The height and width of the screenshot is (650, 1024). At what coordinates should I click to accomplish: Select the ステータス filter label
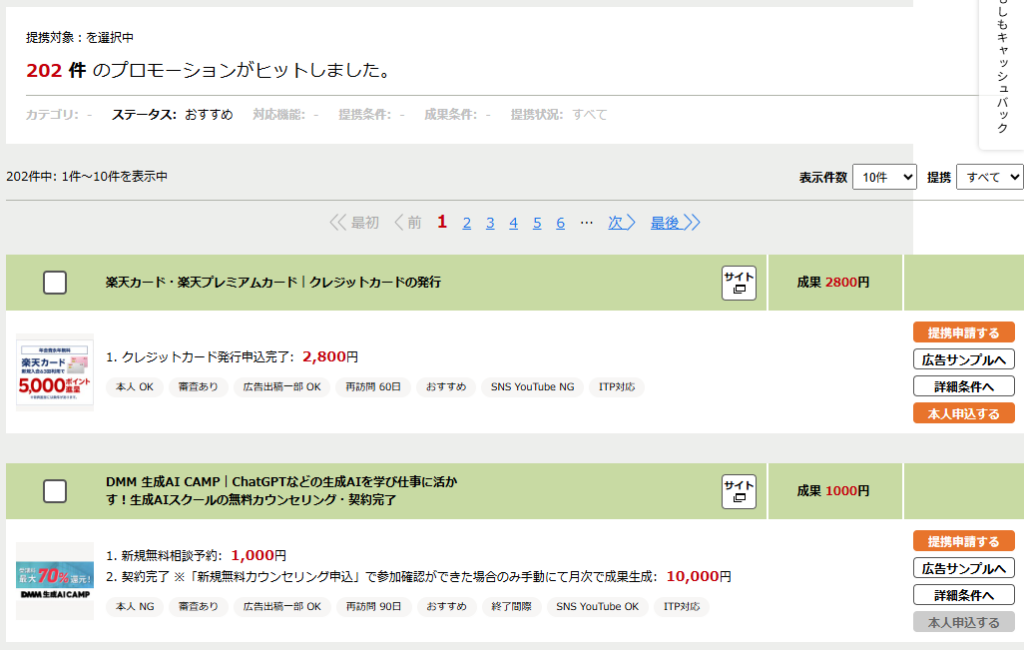coord(144,115)
